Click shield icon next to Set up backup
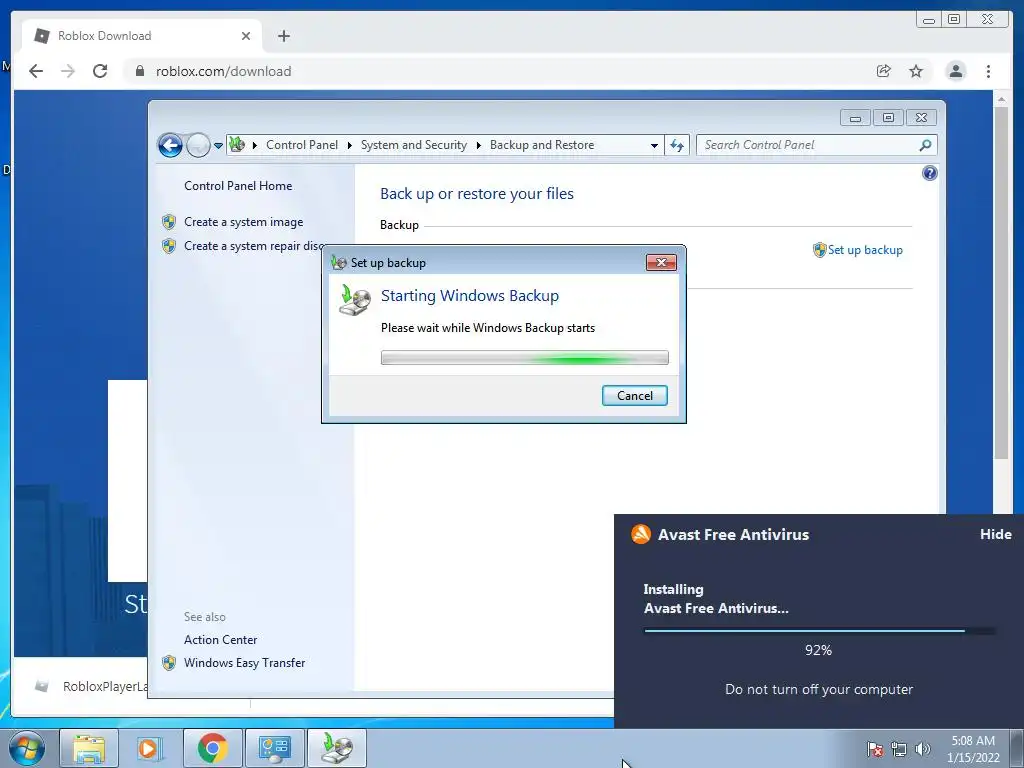Screen dimensions: 1024x768 point(820,249)
